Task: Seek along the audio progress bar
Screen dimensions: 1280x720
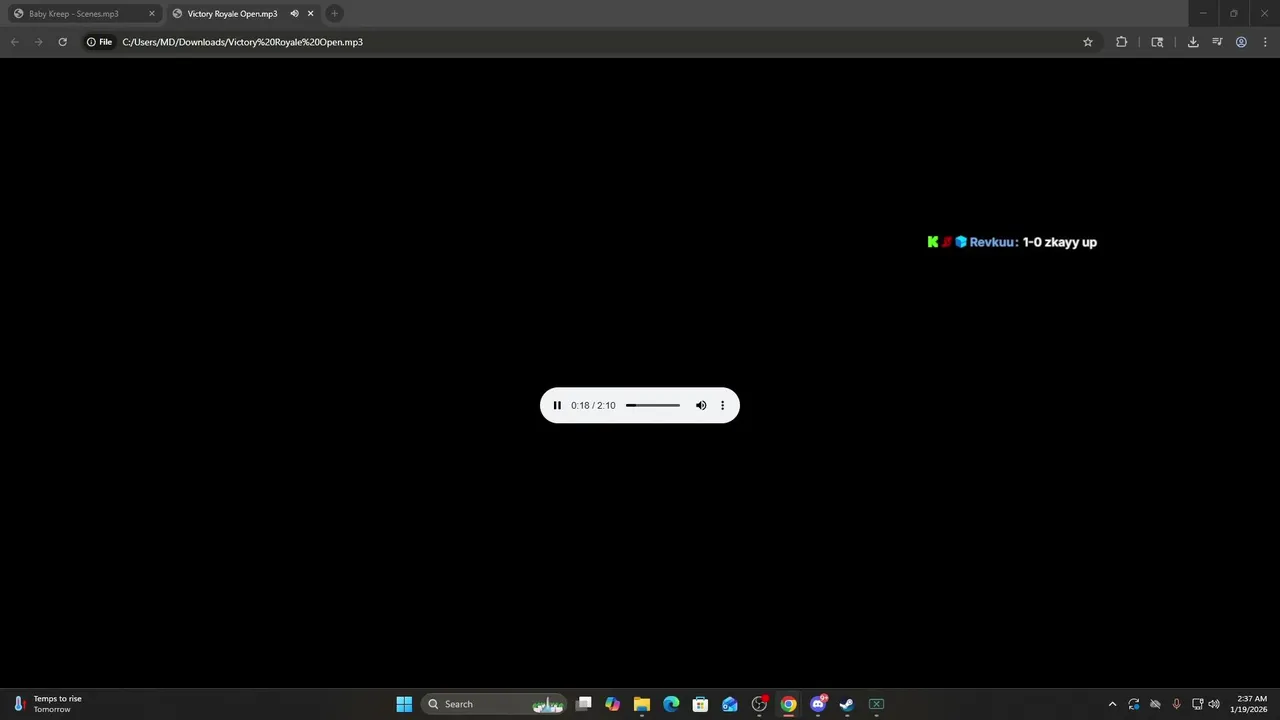Action: pyautogui.click(x=653, y=405)
